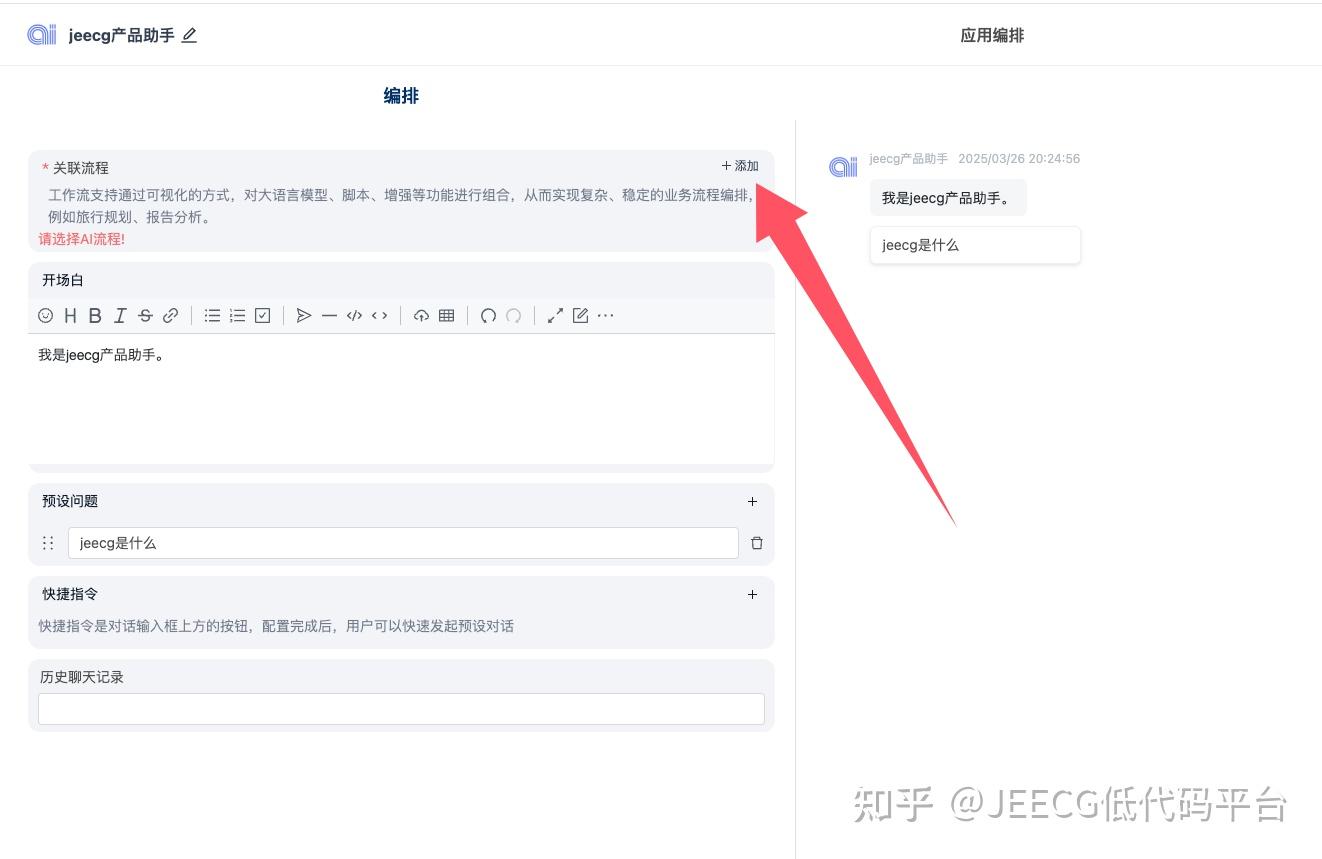Upload a file with the cloud icon
The image size is (1322, 859).
(421, 316)
